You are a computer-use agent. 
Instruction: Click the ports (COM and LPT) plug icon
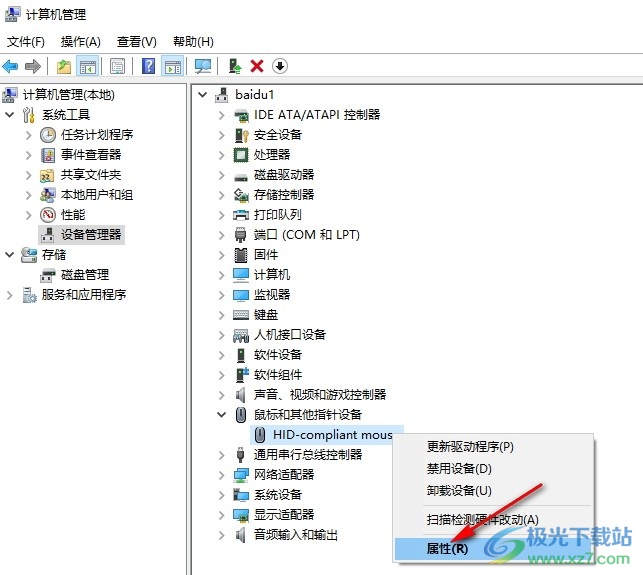click(x=241, y=235)
